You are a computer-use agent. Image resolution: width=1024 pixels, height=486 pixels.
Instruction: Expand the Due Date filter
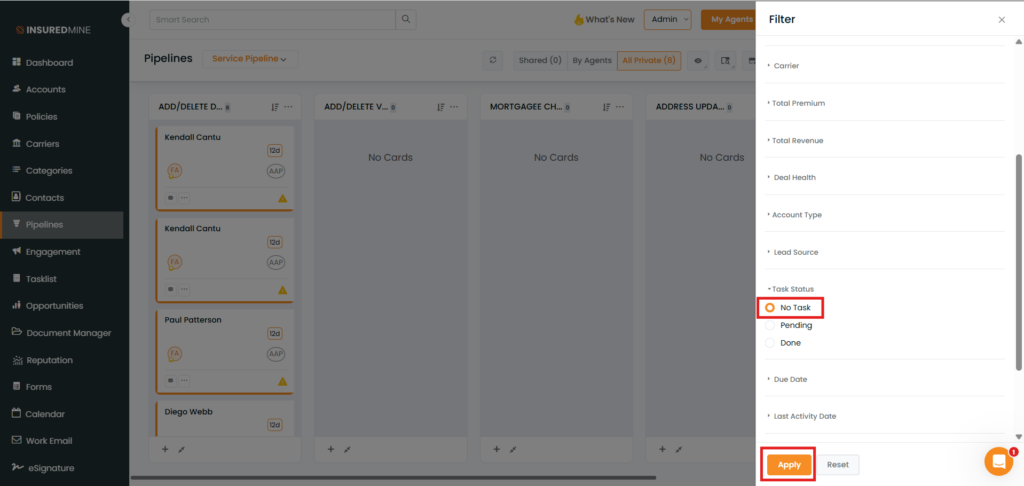(x=790, y=380)
